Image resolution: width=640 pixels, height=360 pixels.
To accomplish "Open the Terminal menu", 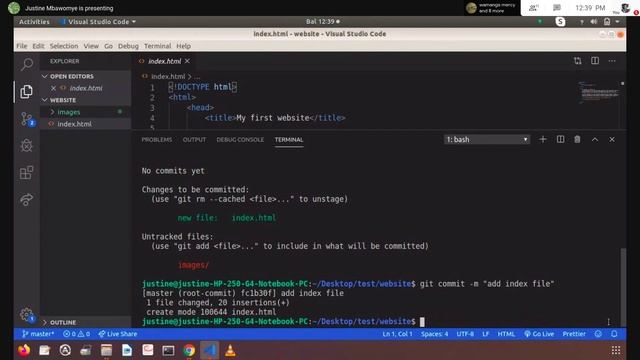I will tap(157, 46).
